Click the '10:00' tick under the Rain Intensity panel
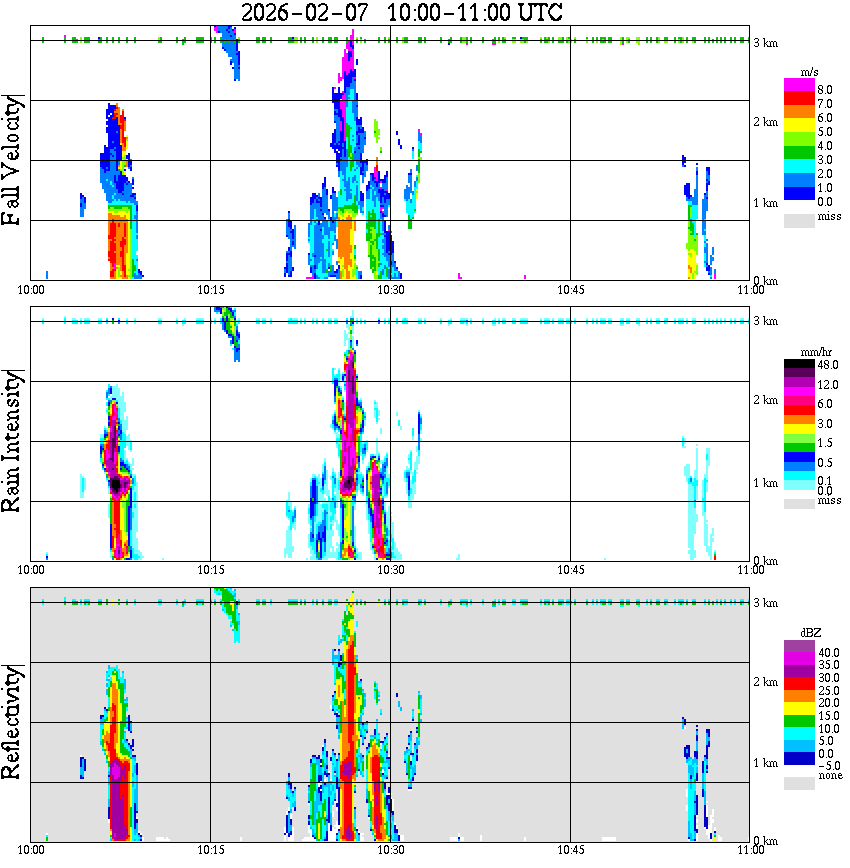Image resolution: width=850 pixels, height=868 pixels. pyautogui.click(x=31, y=570)
